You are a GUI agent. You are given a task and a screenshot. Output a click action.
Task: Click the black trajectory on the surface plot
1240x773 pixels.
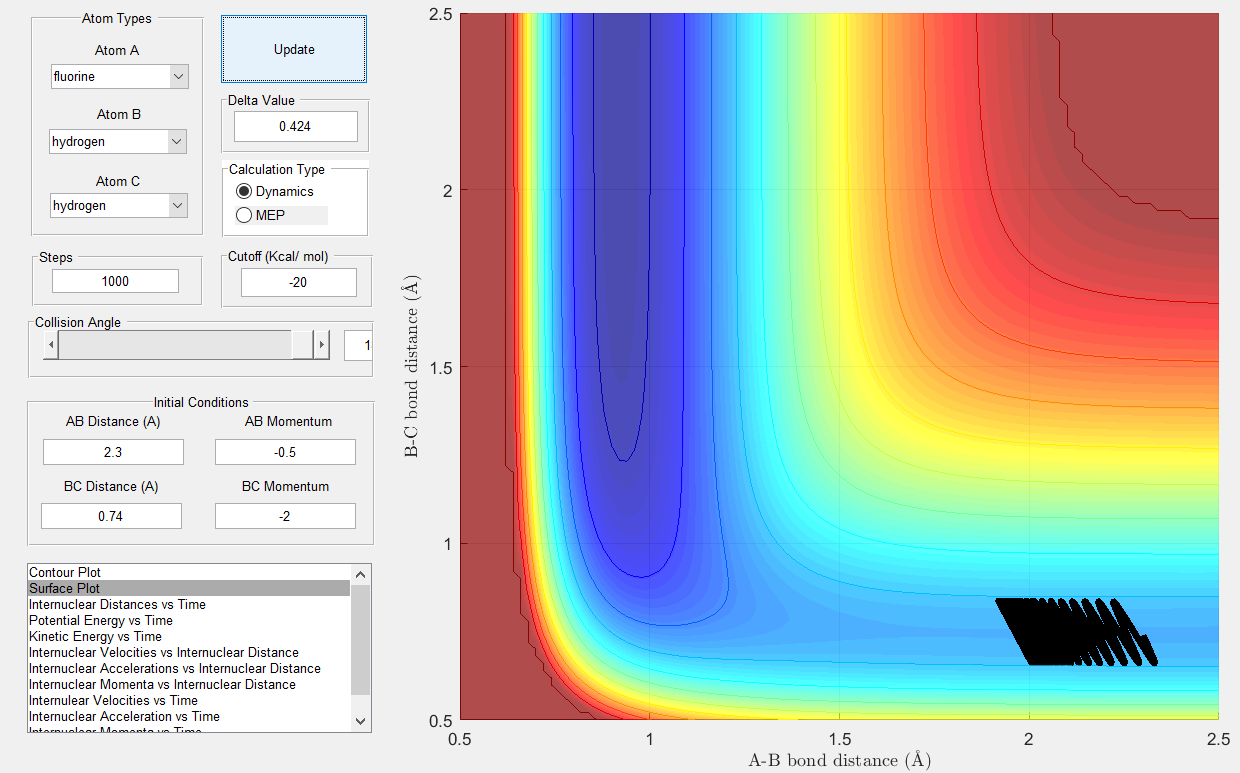tap(1075, 632)
